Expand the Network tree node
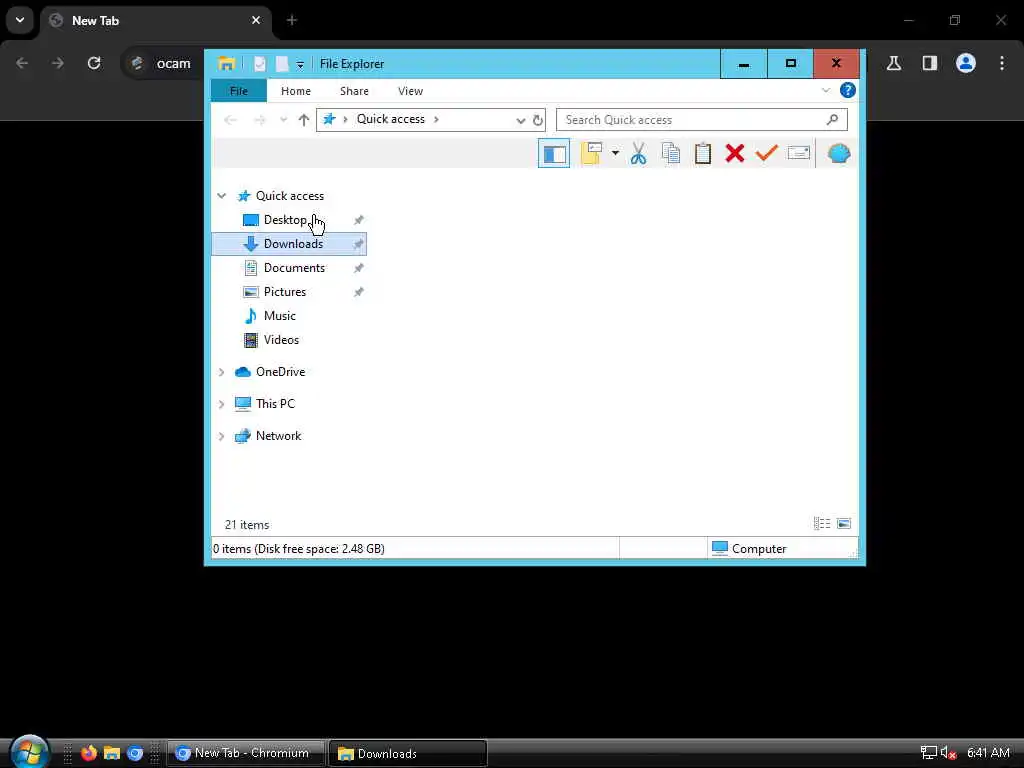The height and width of the screenshot is (768, 1024). click(x=221, y=436)
